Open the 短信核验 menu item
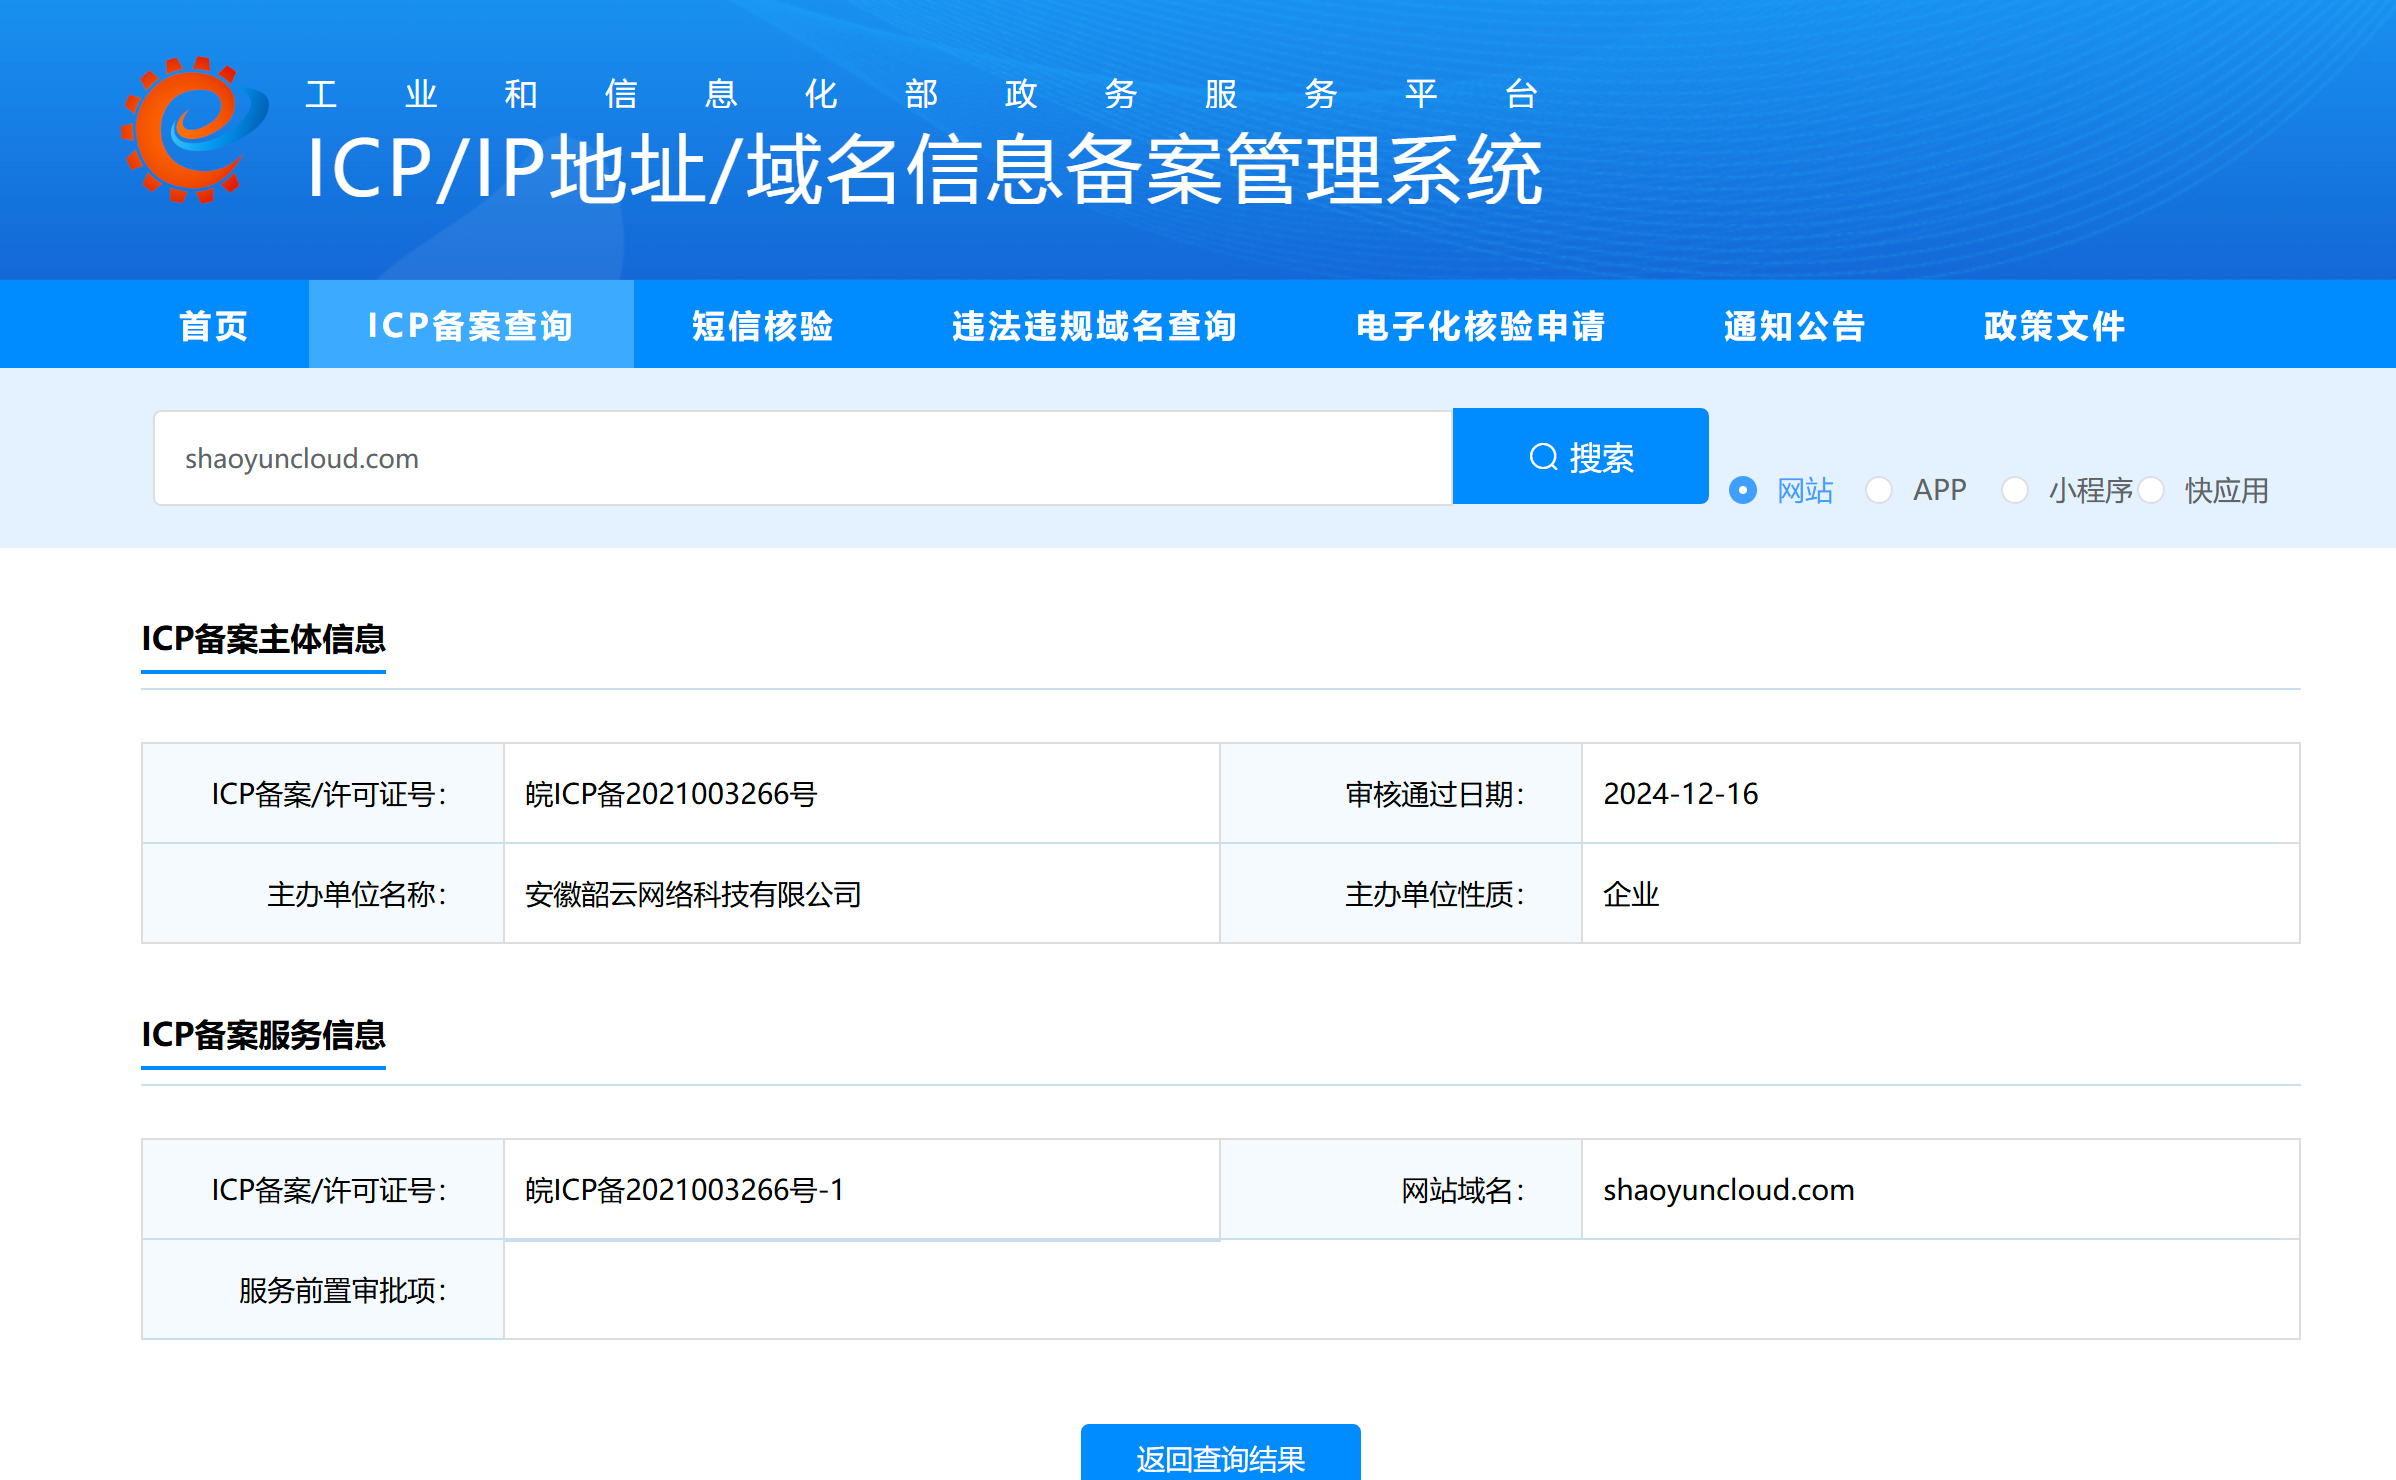 coord(762,325)
